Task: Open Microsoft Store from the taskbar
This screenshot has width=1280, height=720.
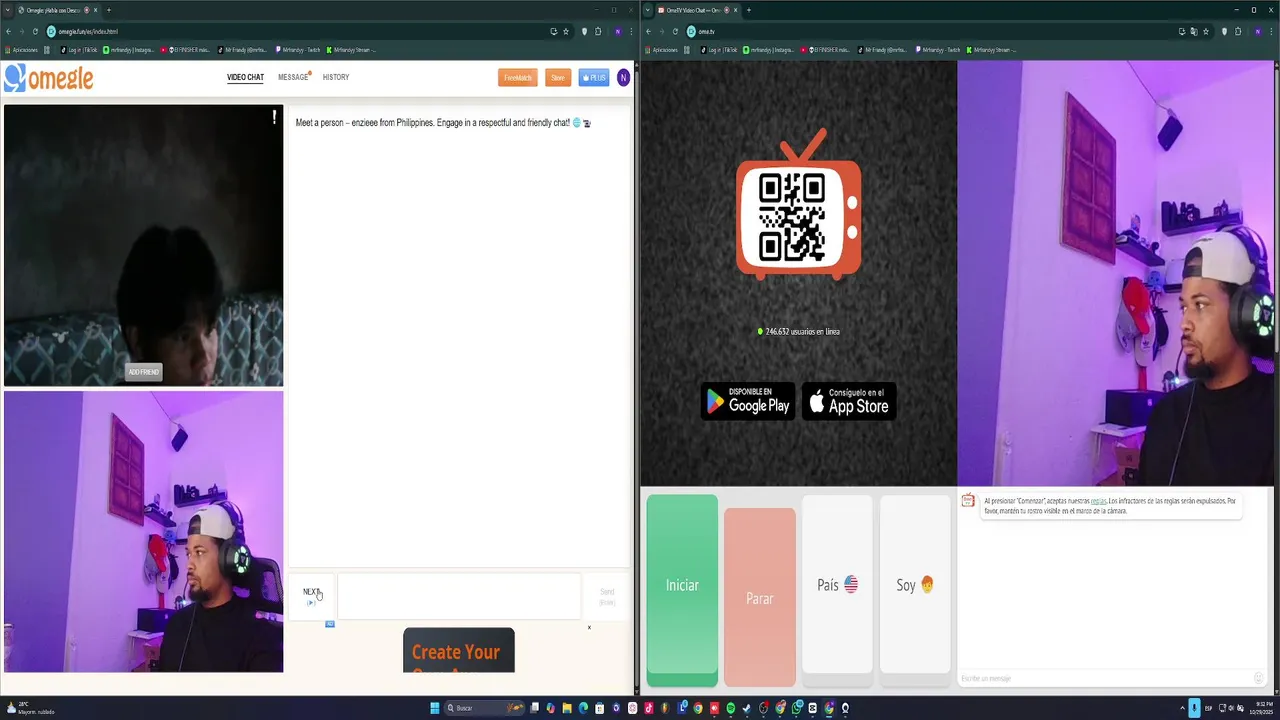Action: (x=600, y=708)
